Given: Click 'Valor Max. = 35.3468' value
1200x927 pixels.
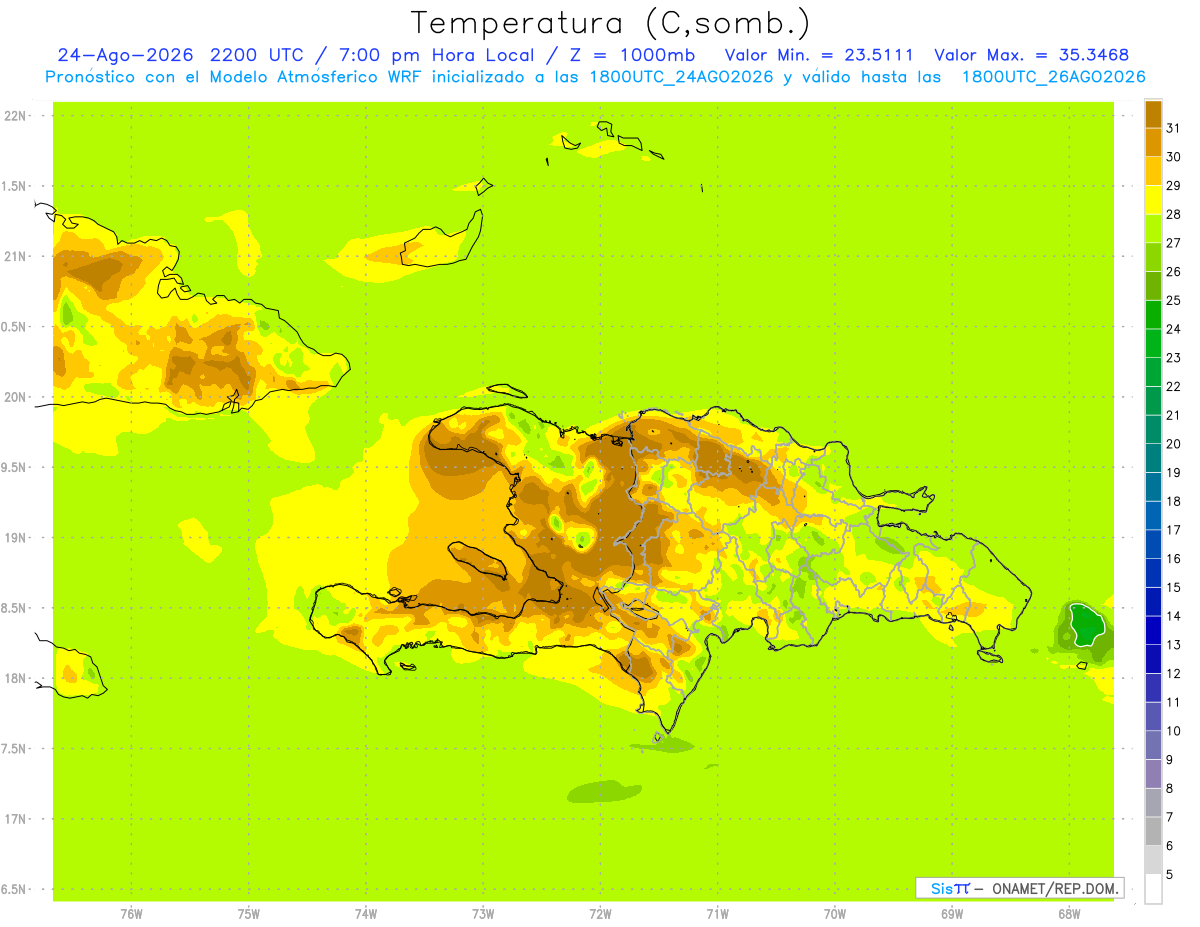Looking at the screenshot, I should tap(1031, 55).
